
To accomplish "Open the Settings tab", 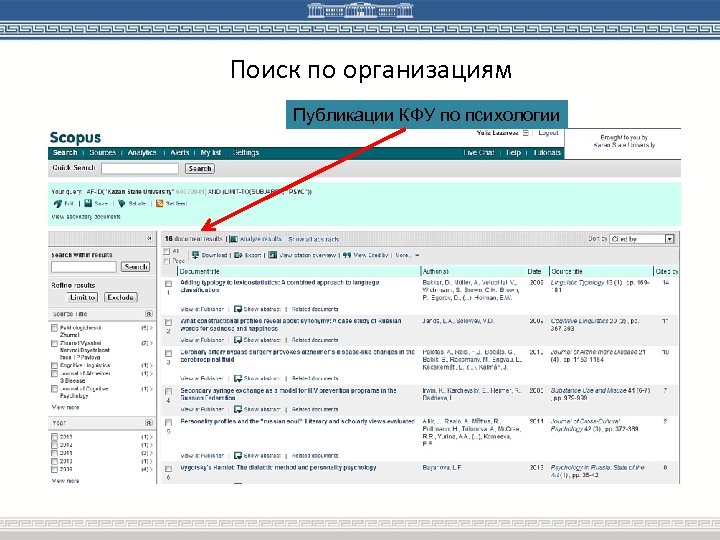I will [246, 152].
